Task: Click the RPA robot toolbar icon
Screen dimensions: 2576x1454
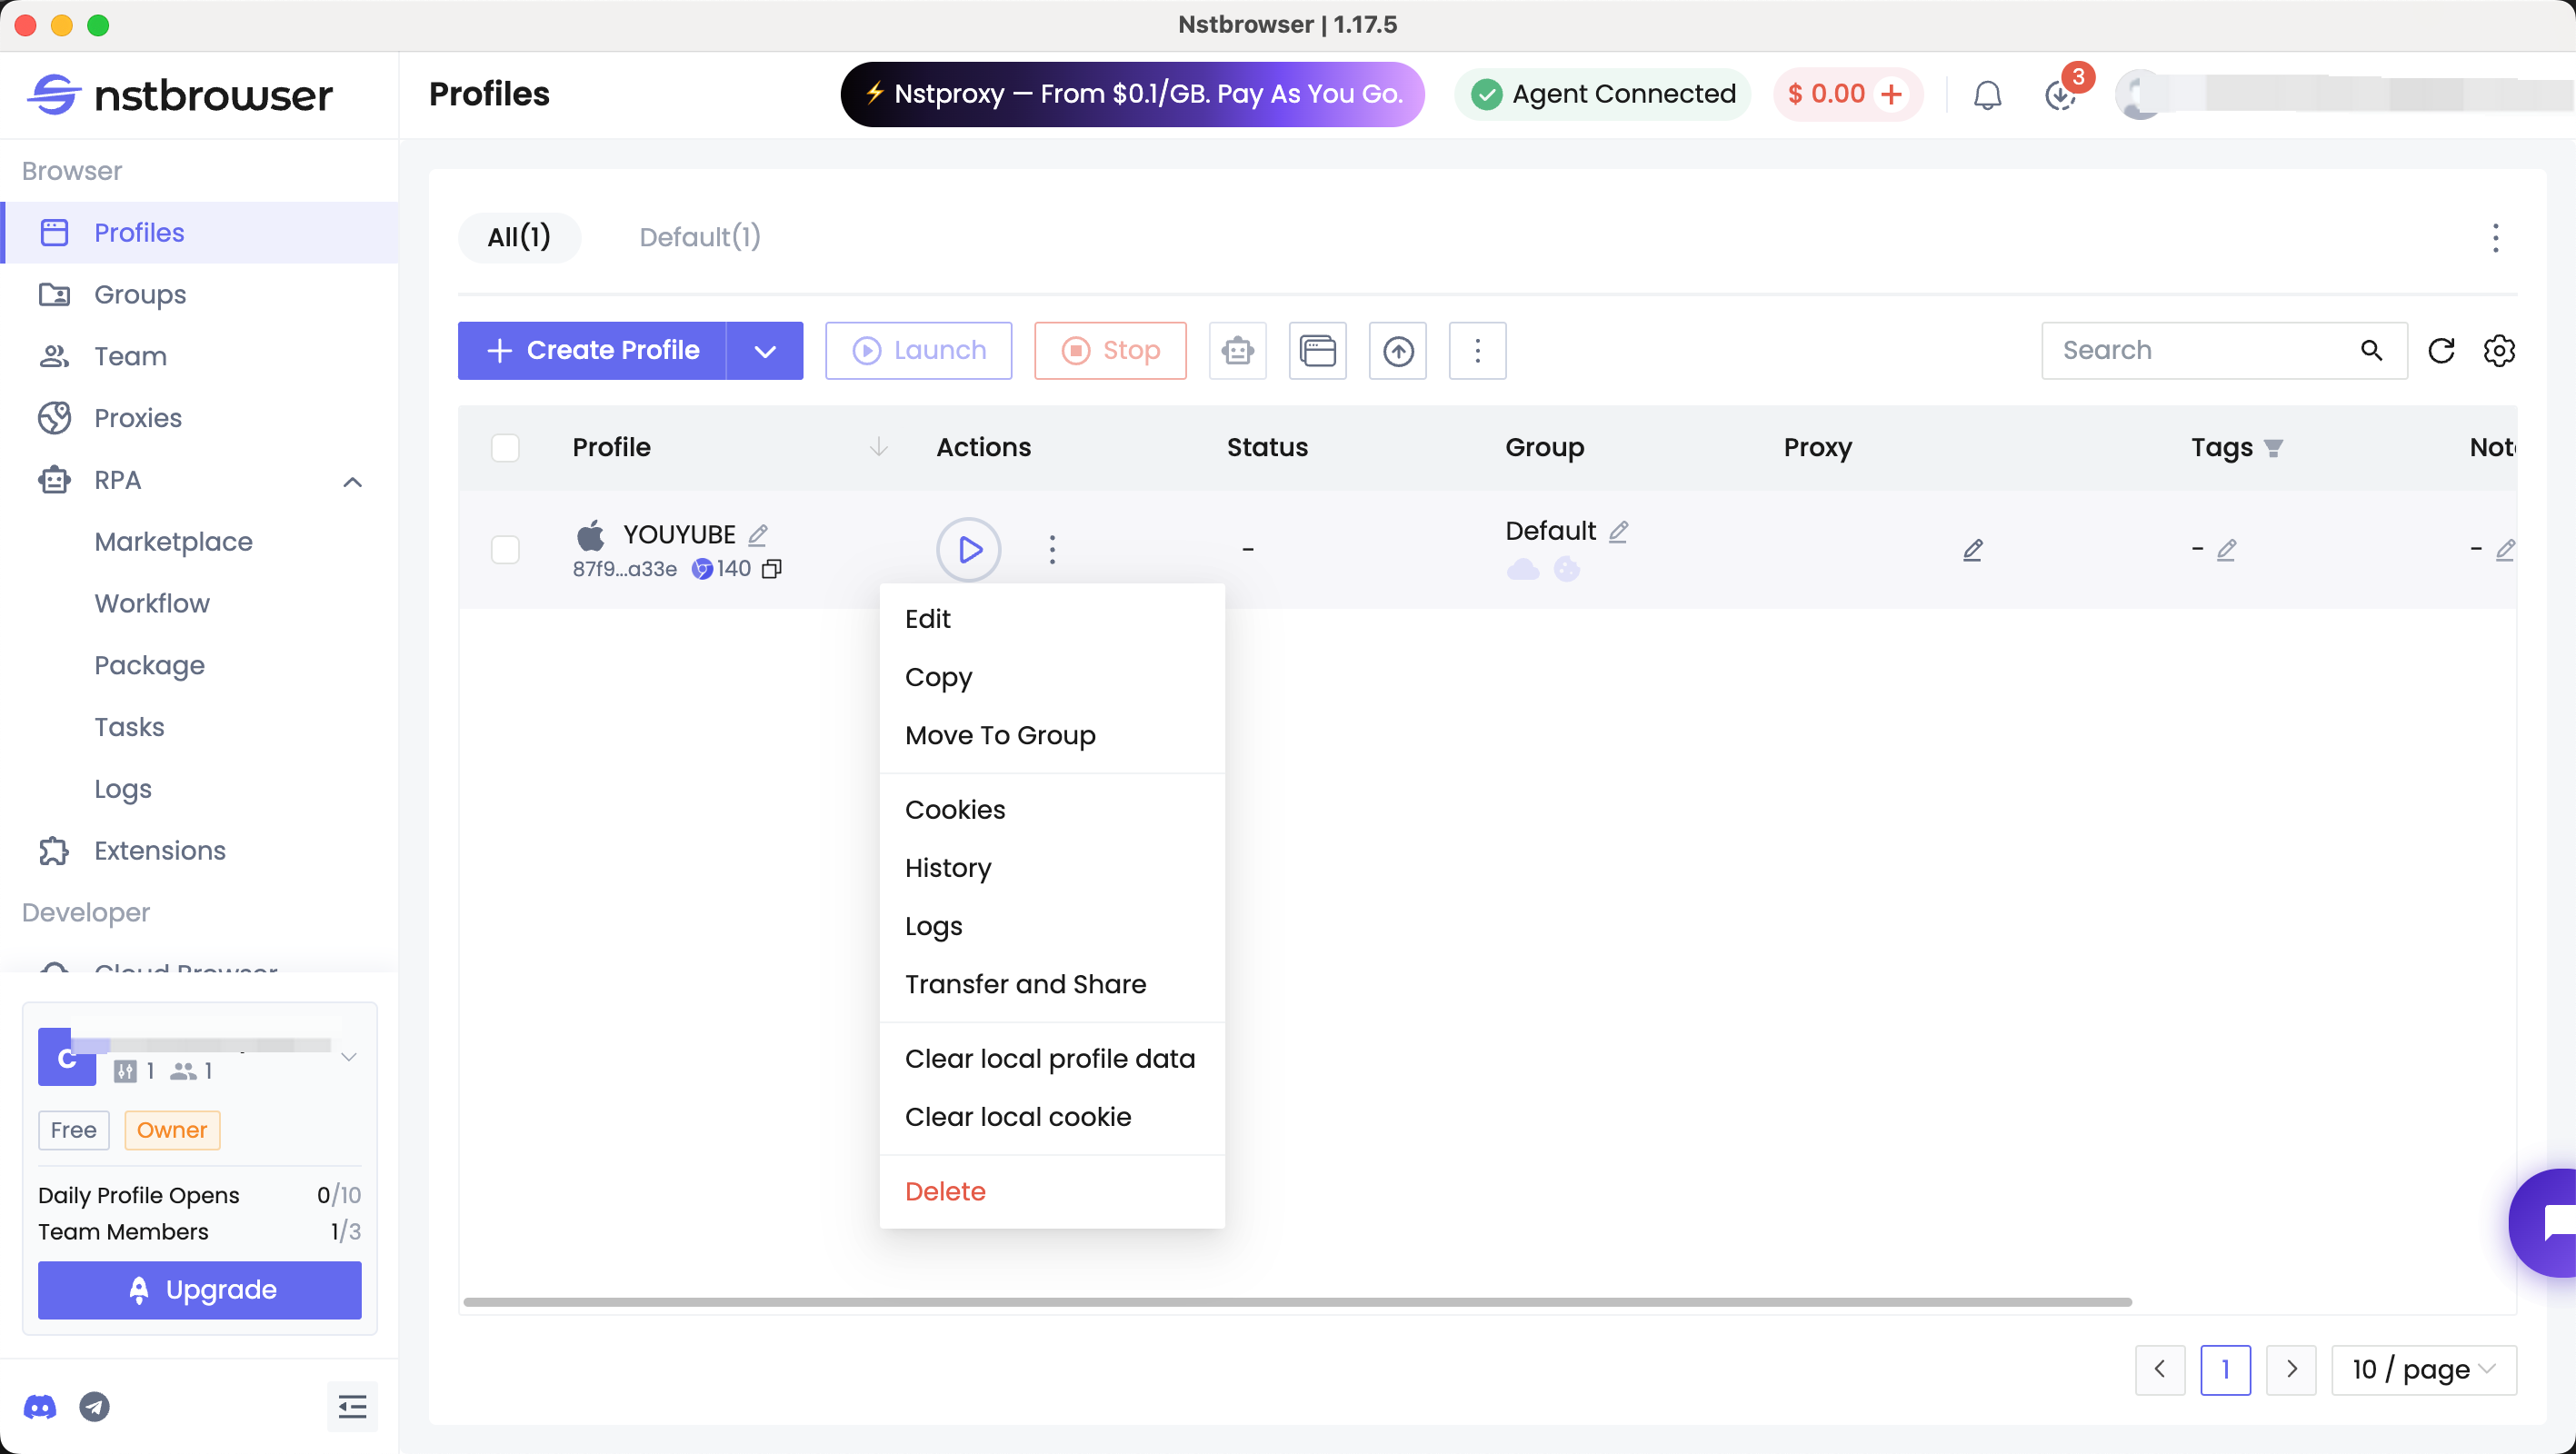Action: pos(1237,350)
